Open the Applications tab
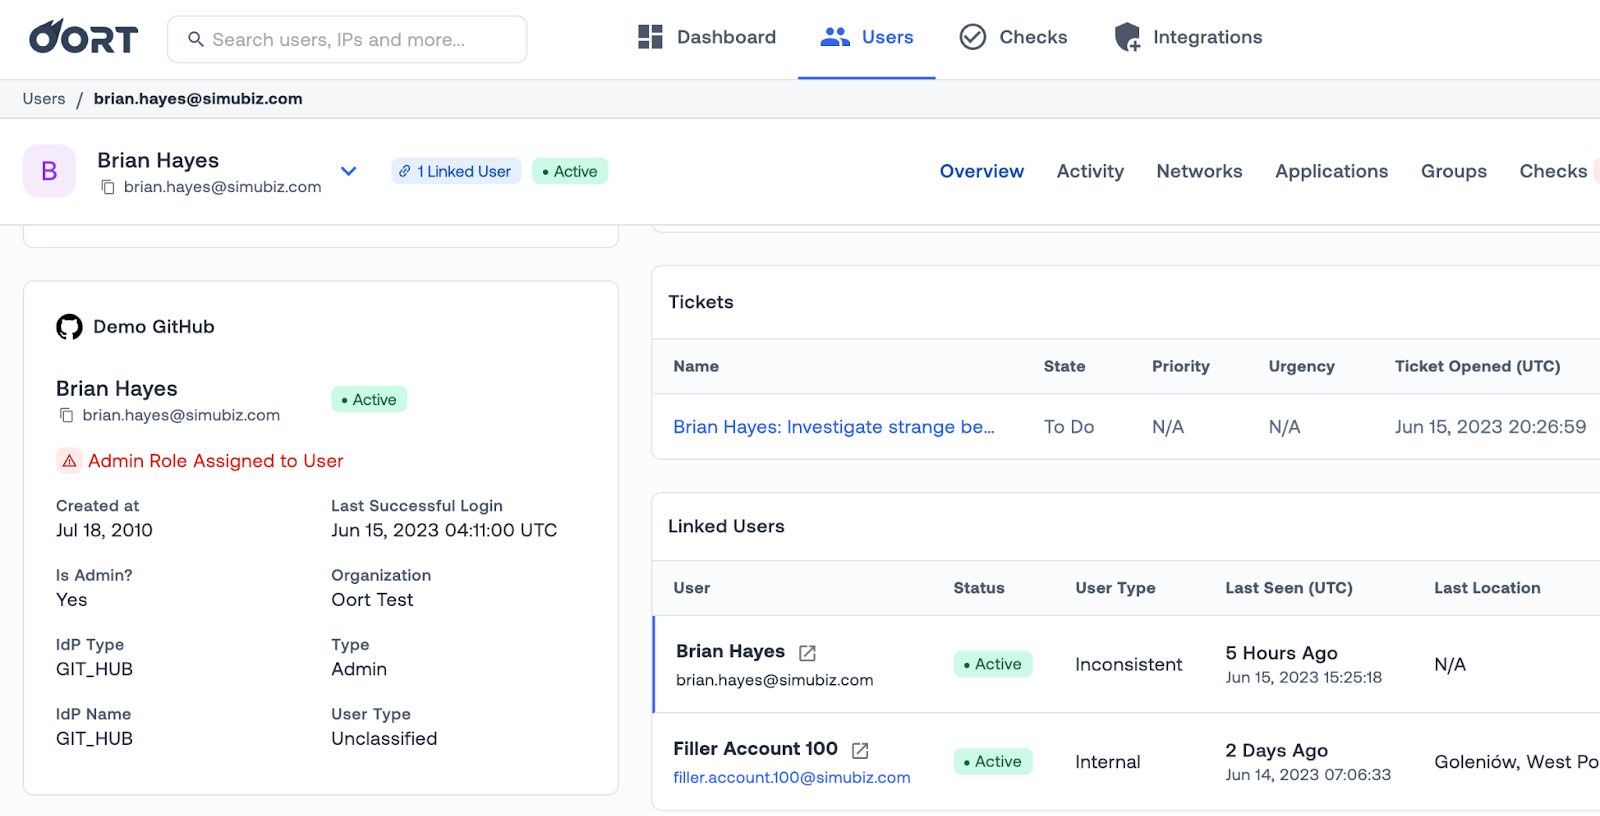The width and height of the screenshot is (1600, 816). coord(1331,171)
